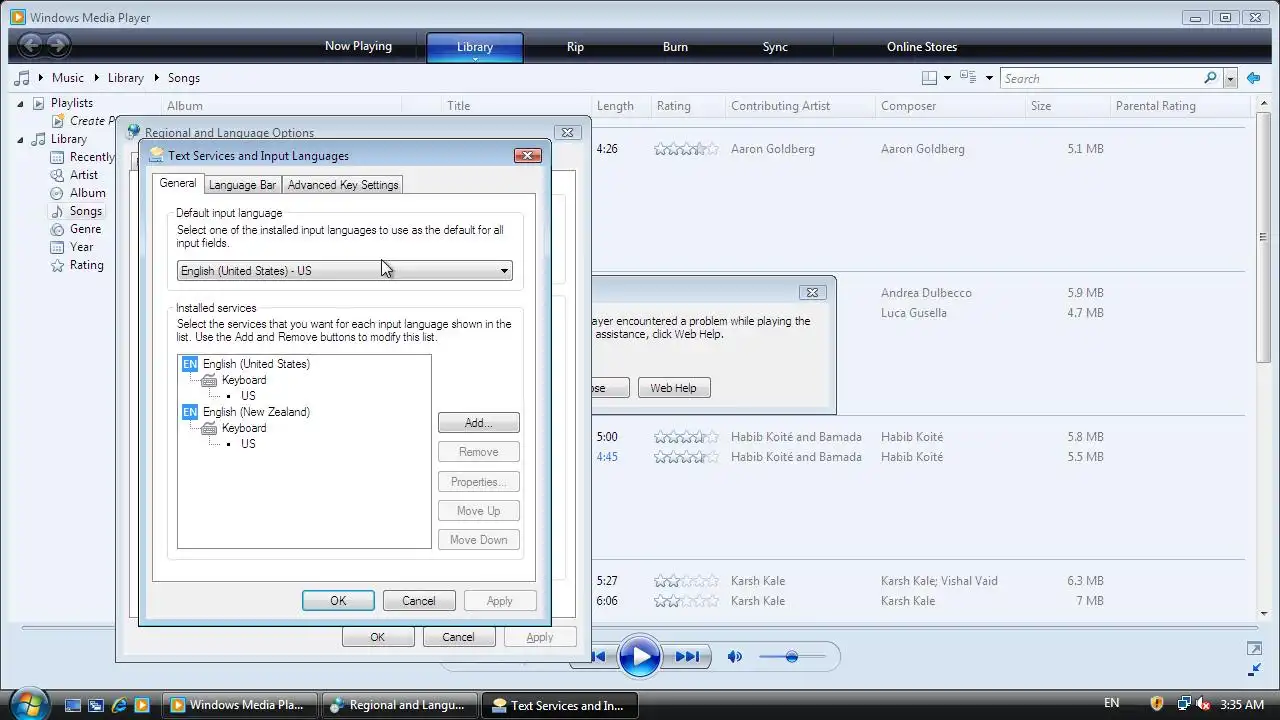Open the Burn tab
Image resolution: width=1280 pixels, height=720 pixels.
(x=675, y=47)
